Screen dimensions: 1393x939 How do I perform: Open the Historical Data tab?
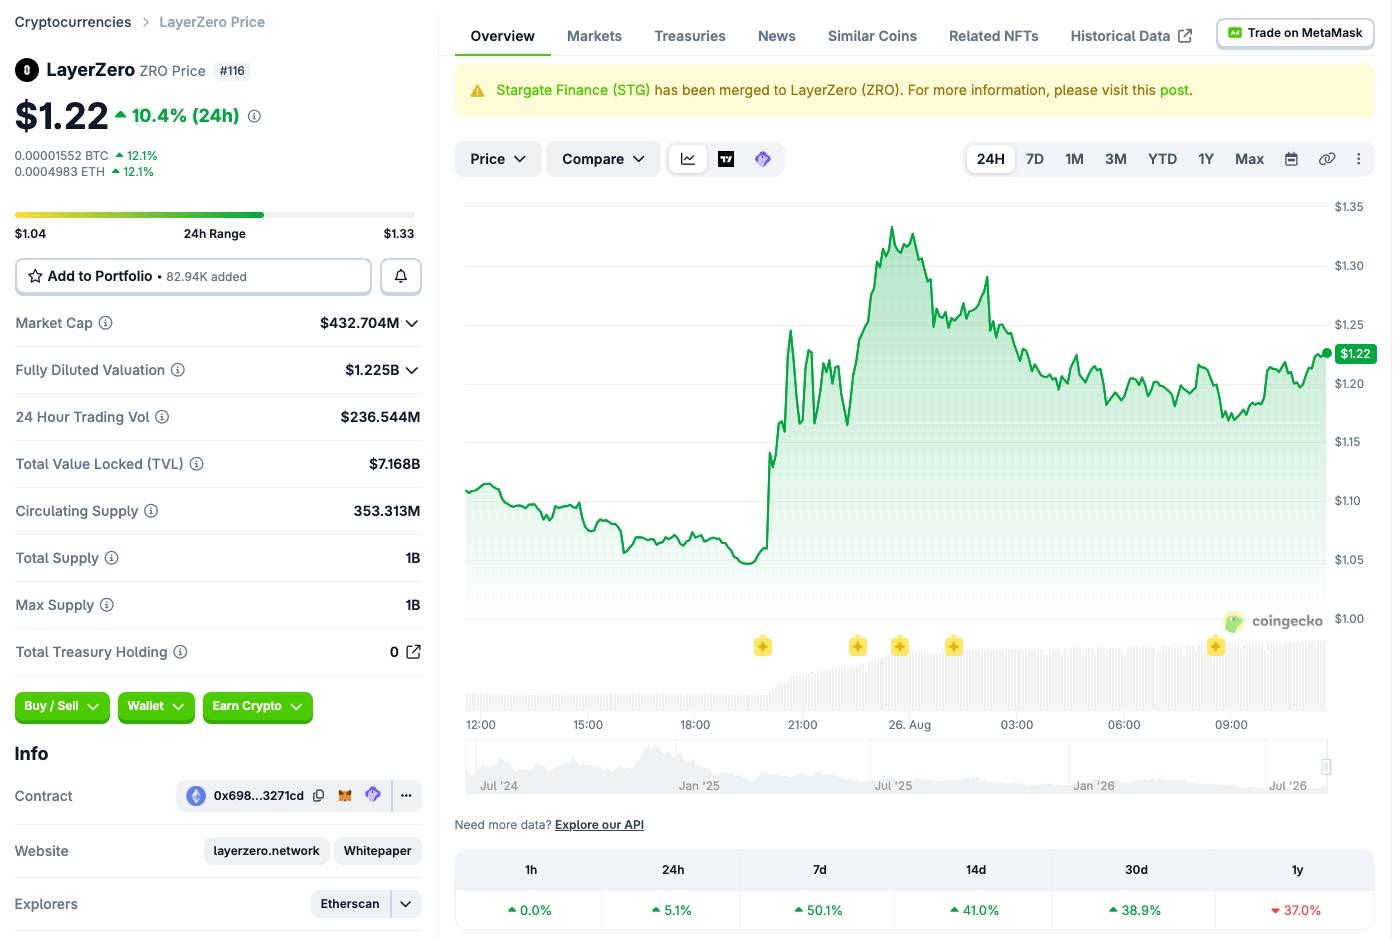(1131, 36)
